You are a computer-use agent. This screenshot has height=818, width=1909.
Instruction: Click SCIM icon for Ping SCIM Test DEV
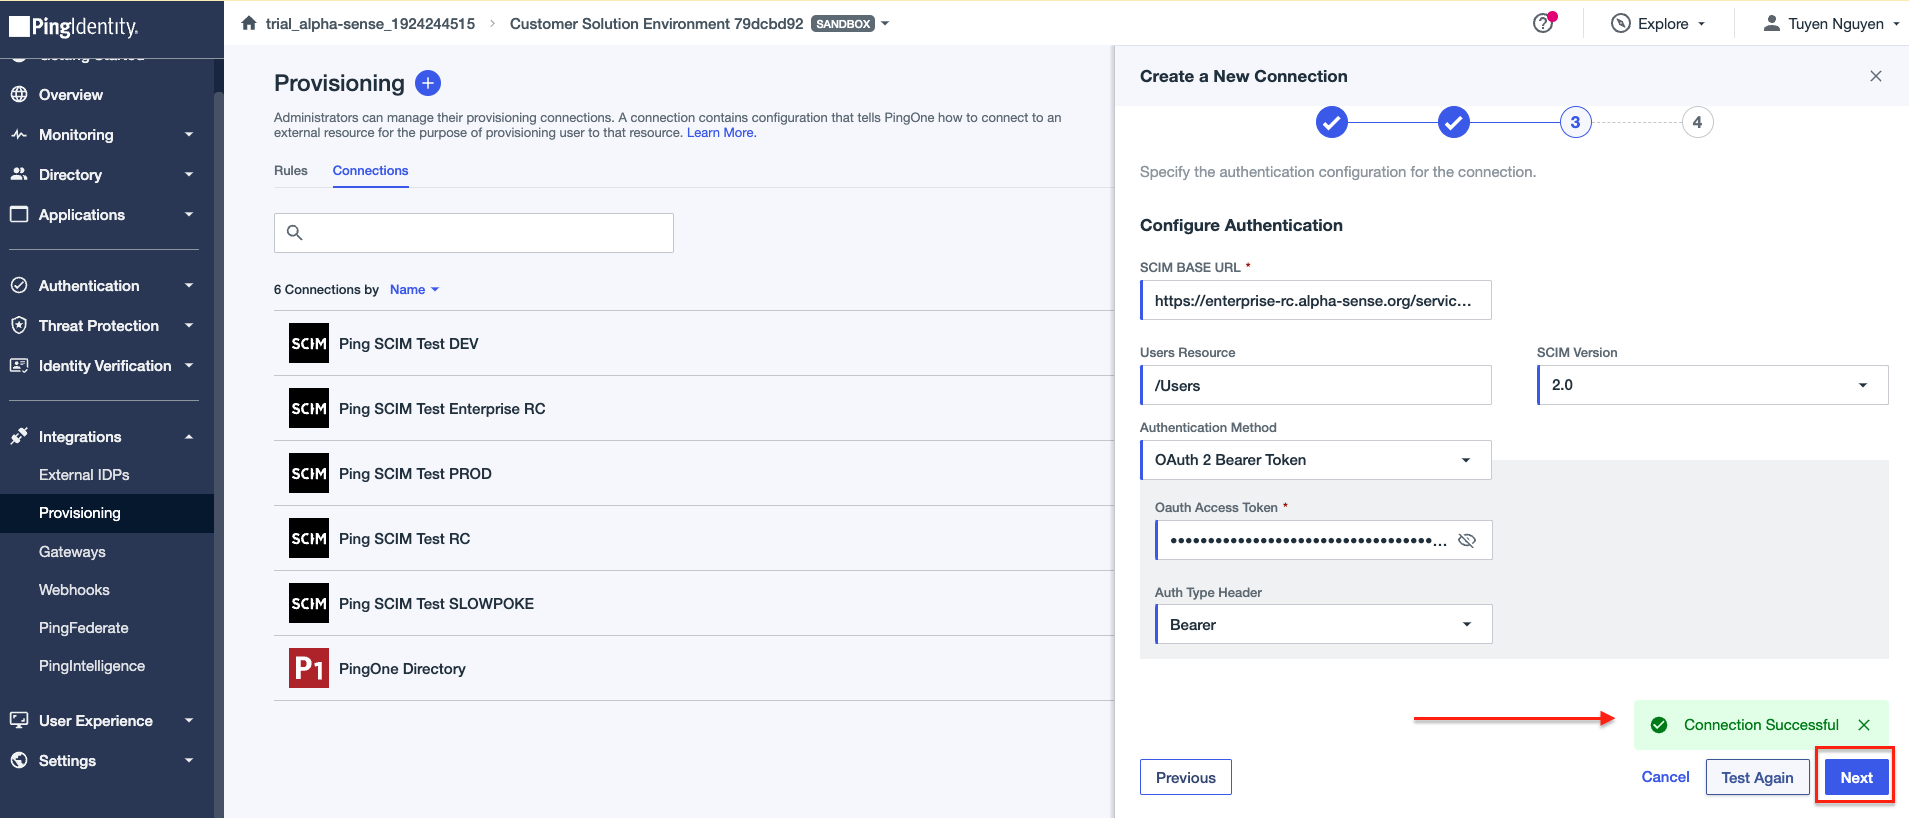(309, 343)
